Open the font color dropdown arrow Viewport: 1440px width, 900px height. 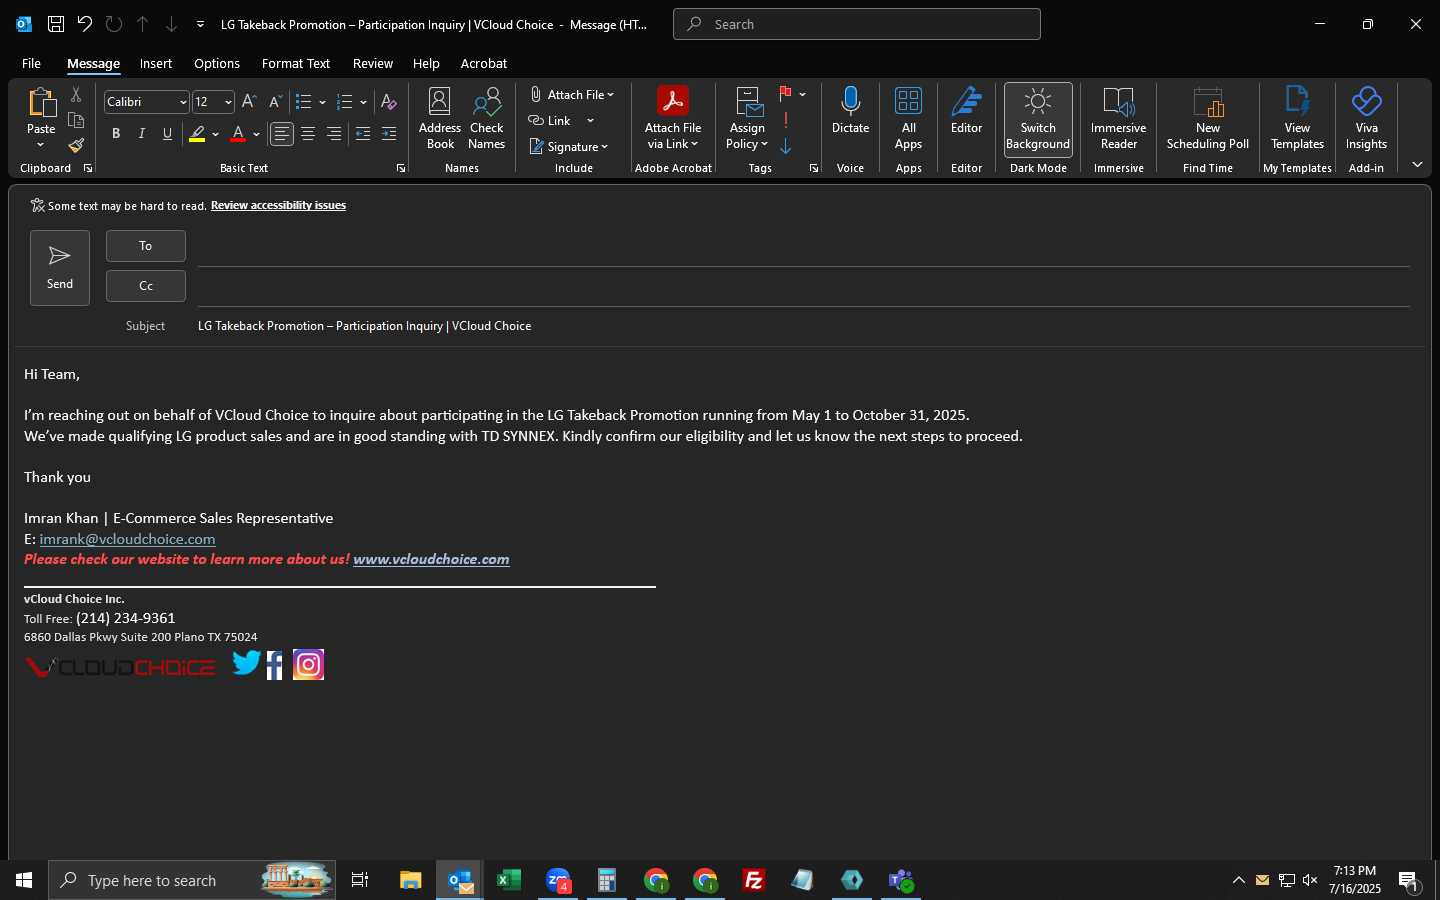pos(256,134)
